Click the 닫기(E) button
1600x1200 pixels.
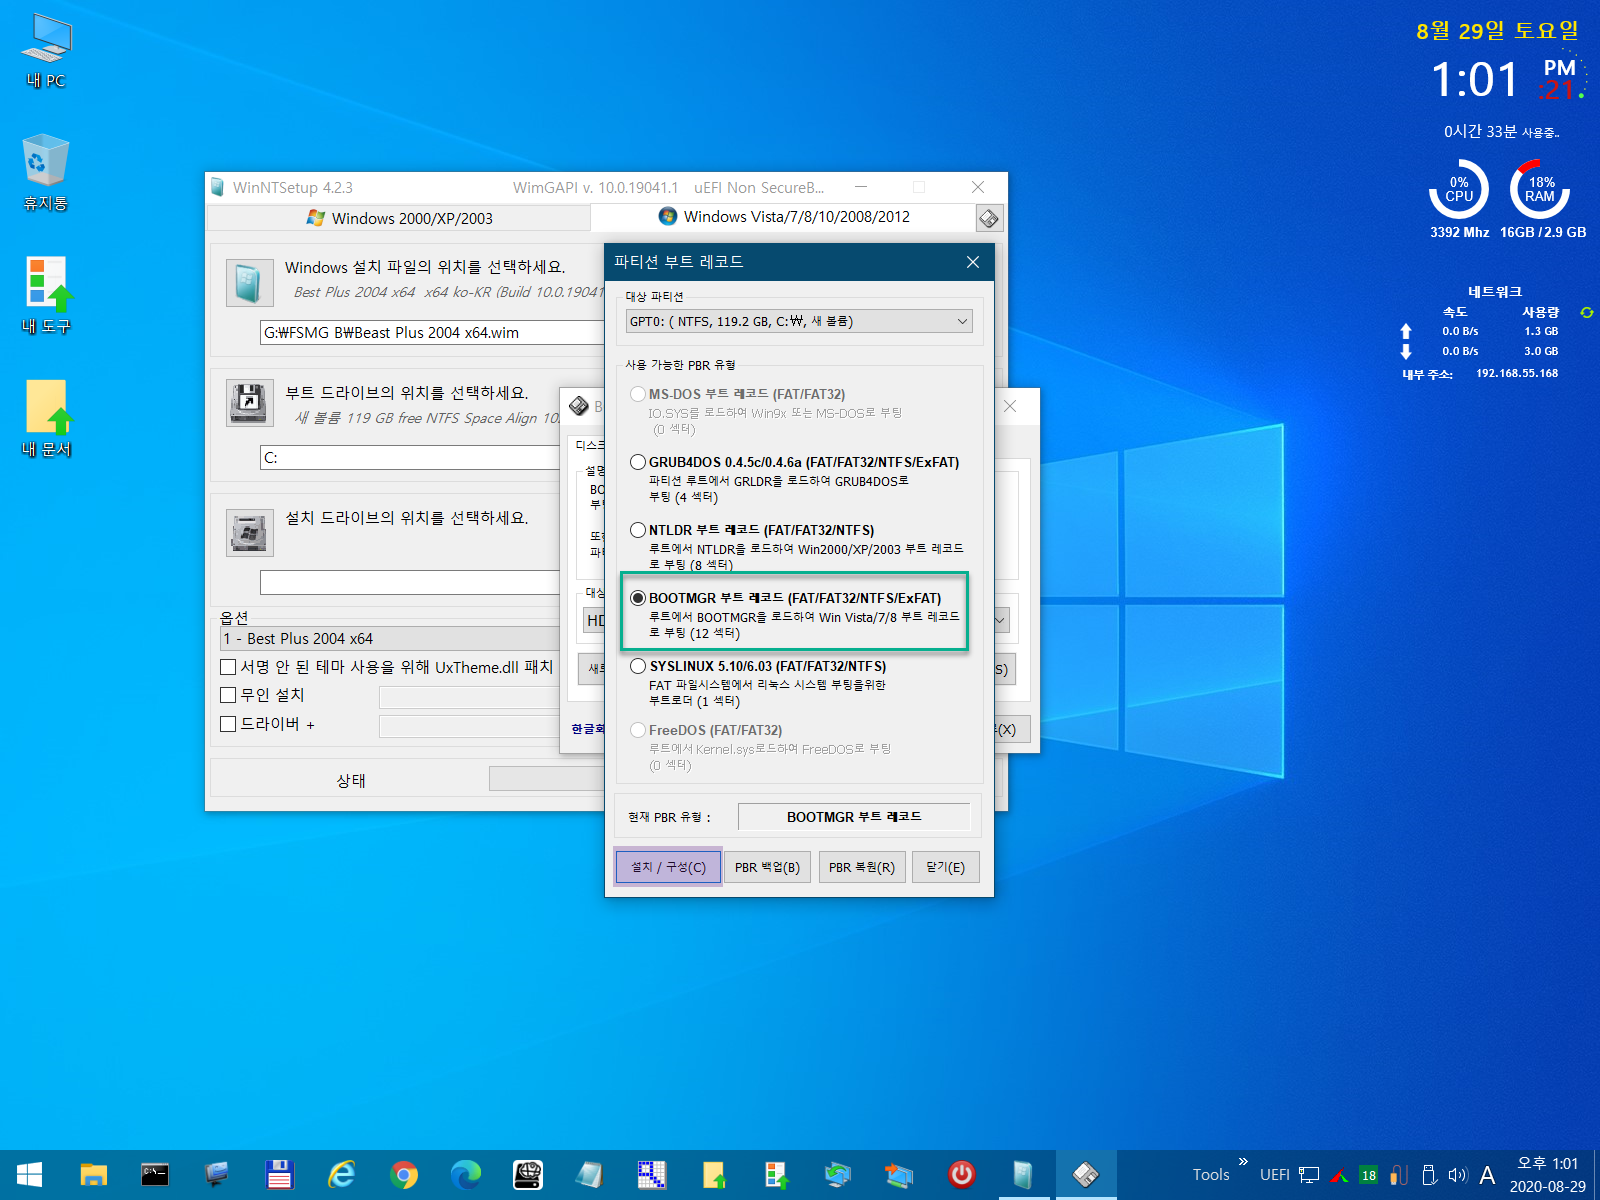click(945, 867)
